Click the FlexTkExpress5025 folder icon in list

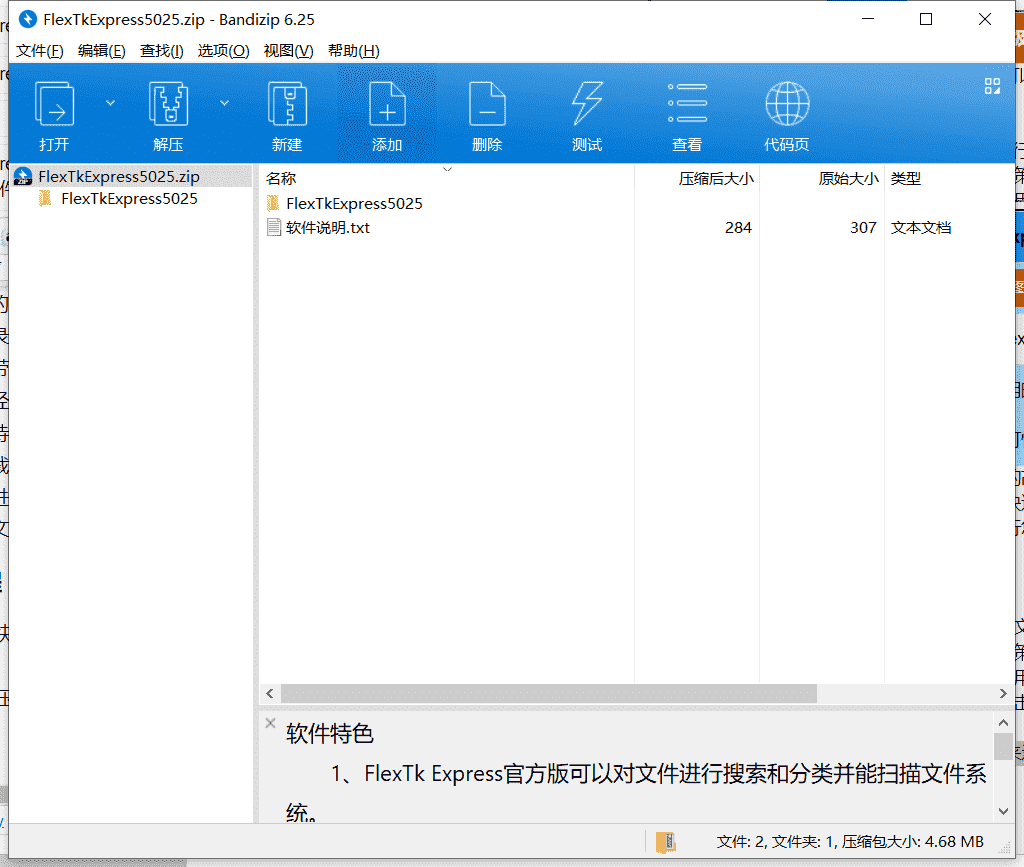[274, 203]
